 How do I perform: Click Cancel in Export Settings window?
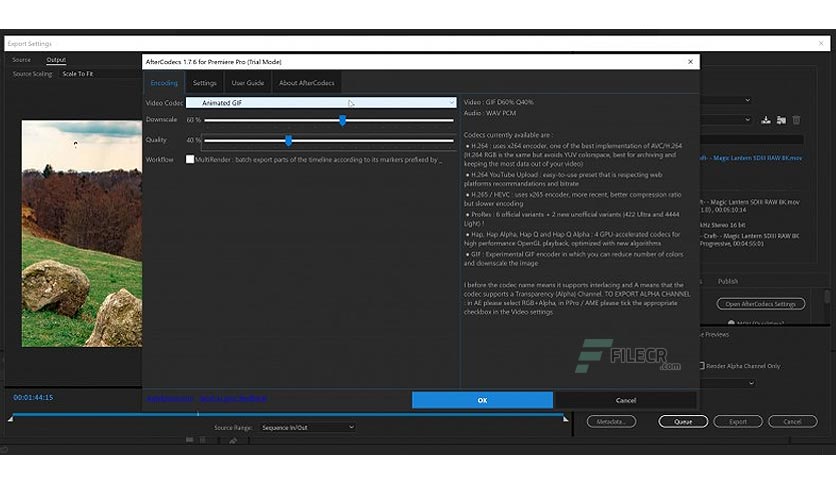pyautogui.click(x=792, y=422)
